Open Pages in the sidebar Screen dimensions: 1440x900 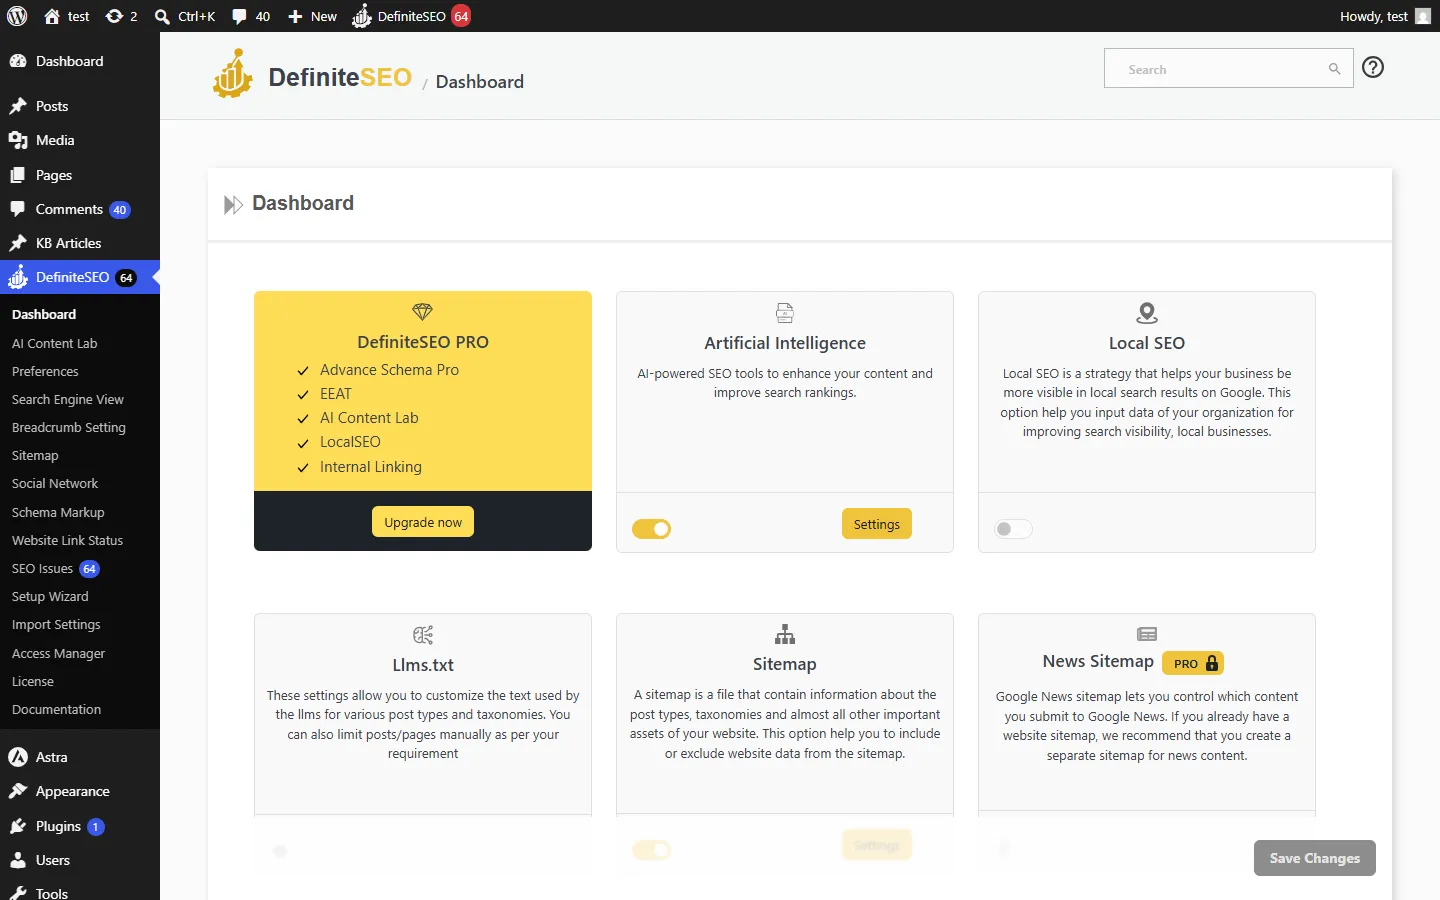(80, 175)
